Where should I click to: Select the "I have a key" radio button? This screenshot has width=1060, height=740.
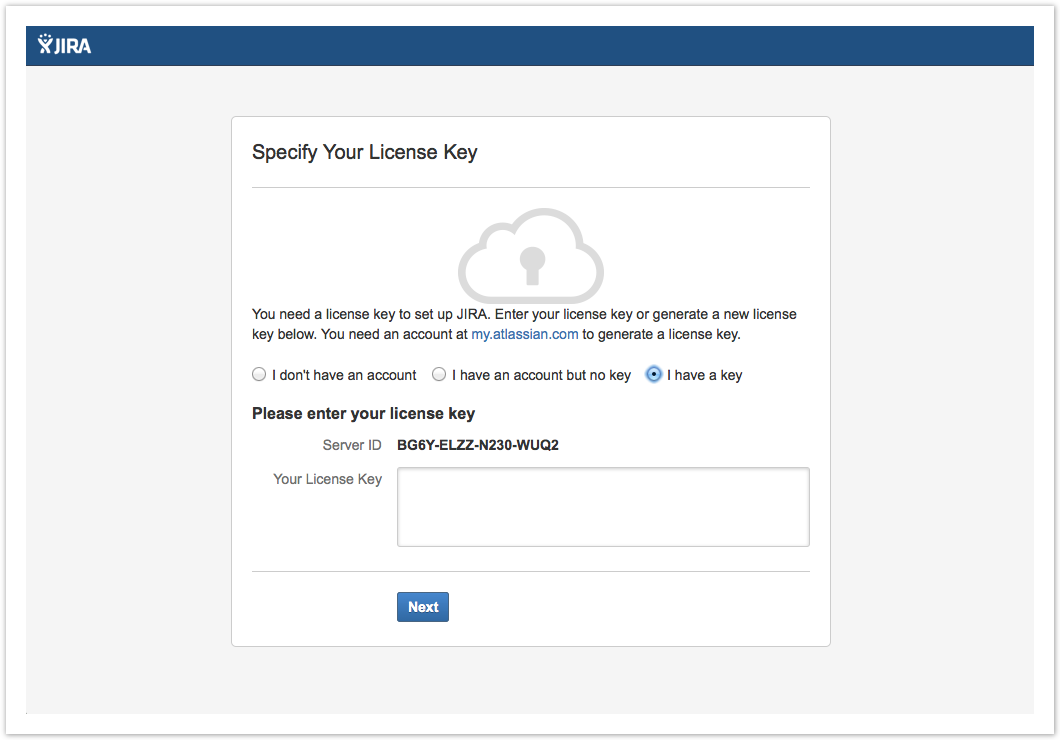654,375
